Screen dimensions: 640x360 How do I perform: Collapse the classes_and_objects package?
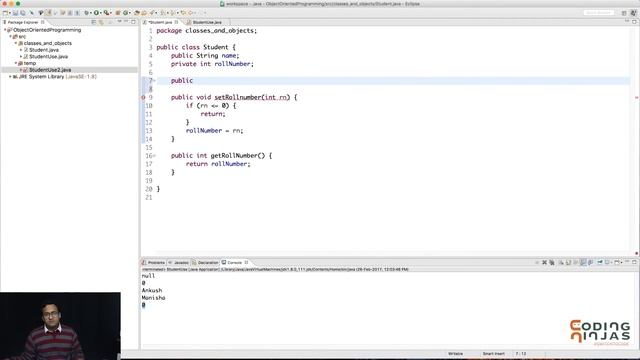[16, 43]
